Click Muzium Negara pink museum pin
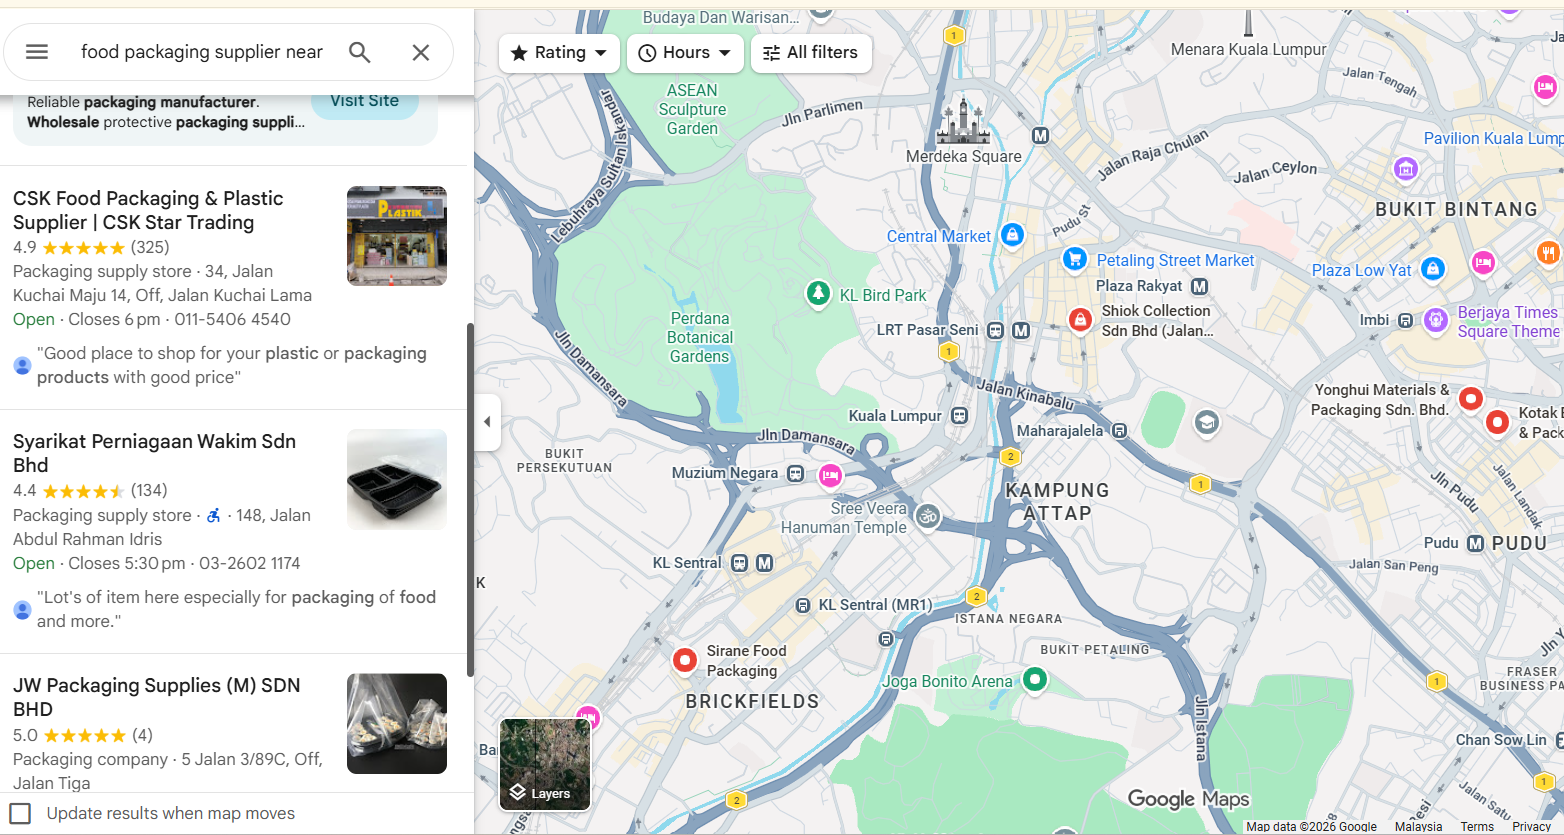The image size is (1564, 835). click(x=830, y=476)
